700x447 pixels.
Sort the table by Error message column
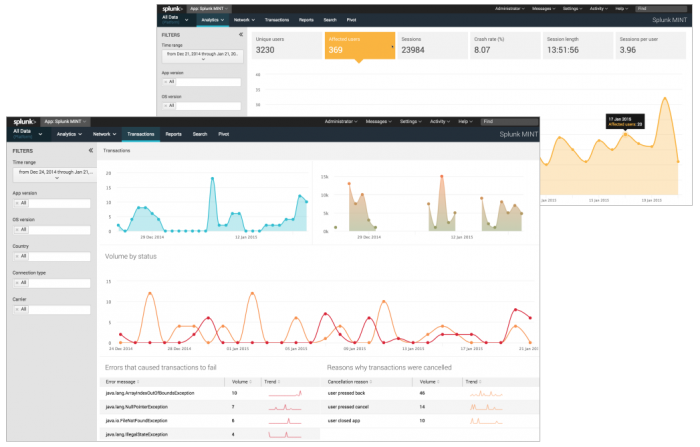(x=122, y=382)
